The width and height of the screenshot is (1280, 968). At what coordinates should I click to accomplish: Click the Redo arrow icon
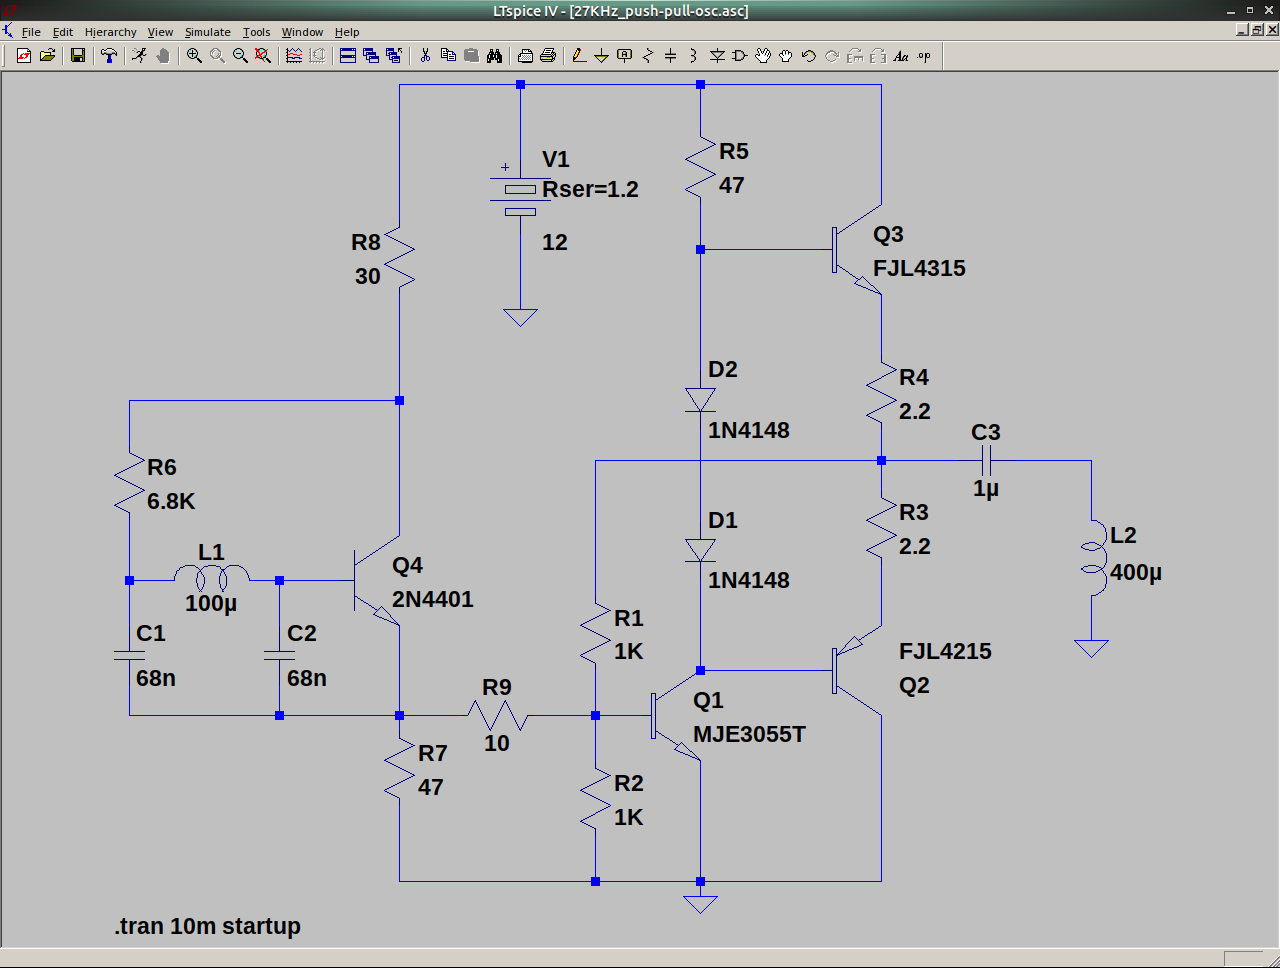click(832, 56)
